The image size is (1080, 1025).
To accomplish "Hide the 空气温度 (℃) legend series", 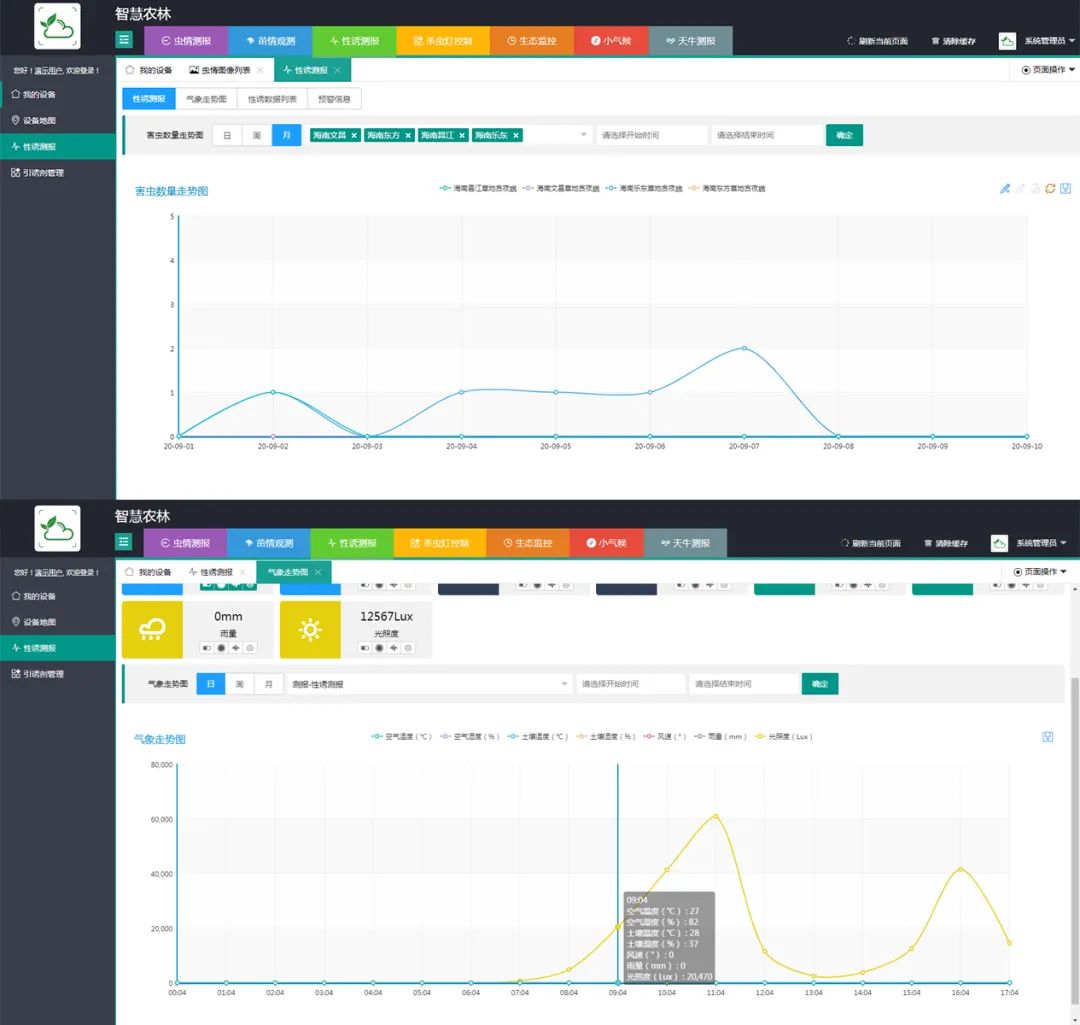I will pos(402,736).
